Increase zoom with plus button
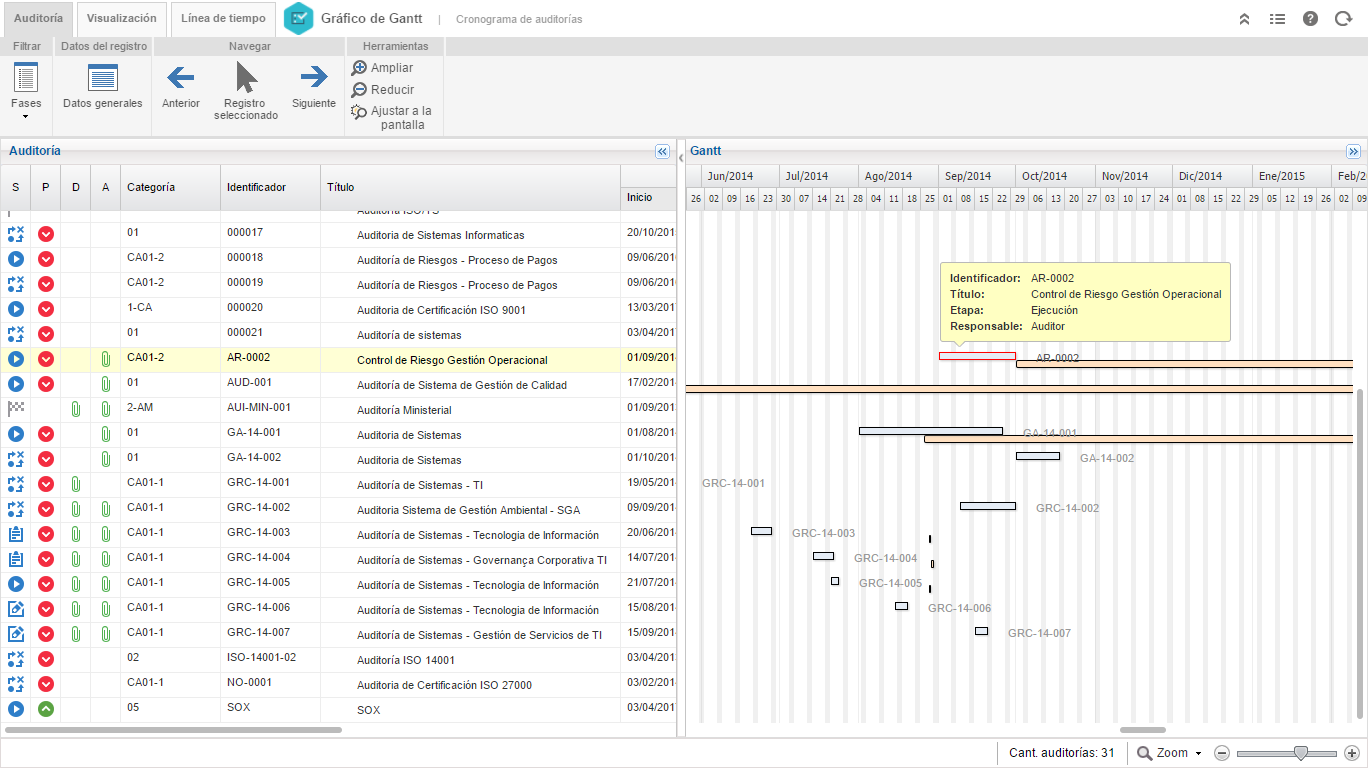The width and height of the screenshot is (1368, 768). [1352, 753]
